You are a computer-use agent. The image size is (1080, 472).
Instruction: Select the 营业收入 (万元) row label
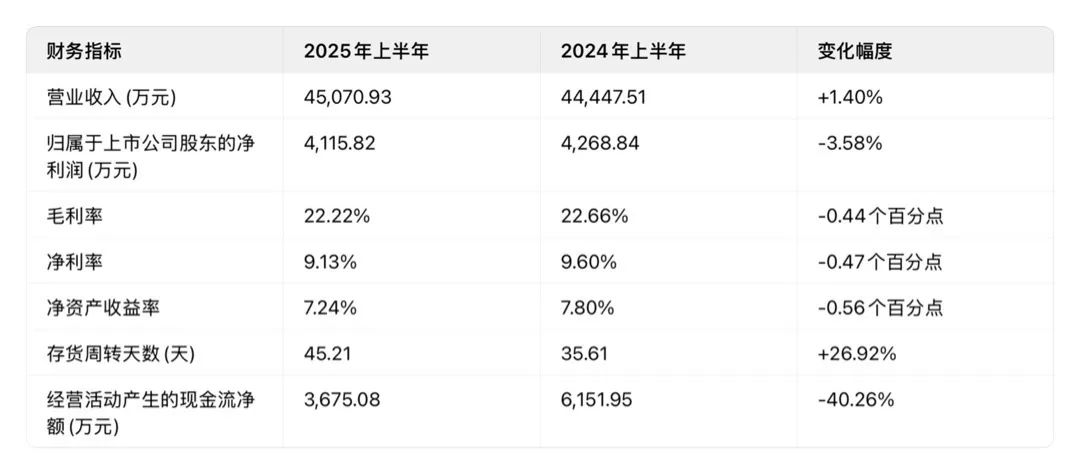coord(112,98)
